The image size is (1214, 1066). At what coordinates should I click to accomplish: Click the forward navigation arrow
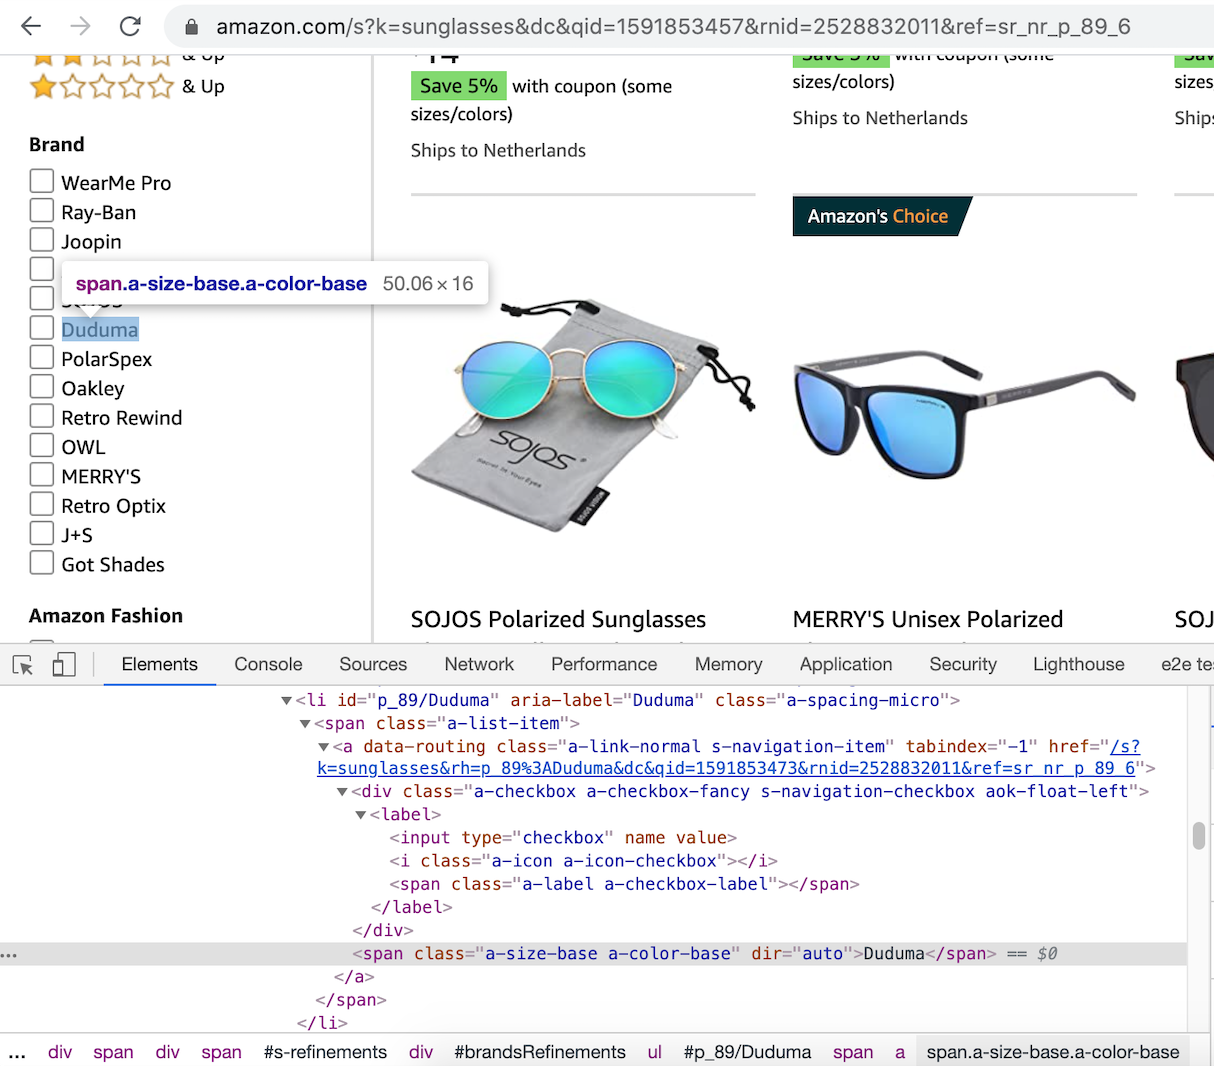tap(81, 26)
